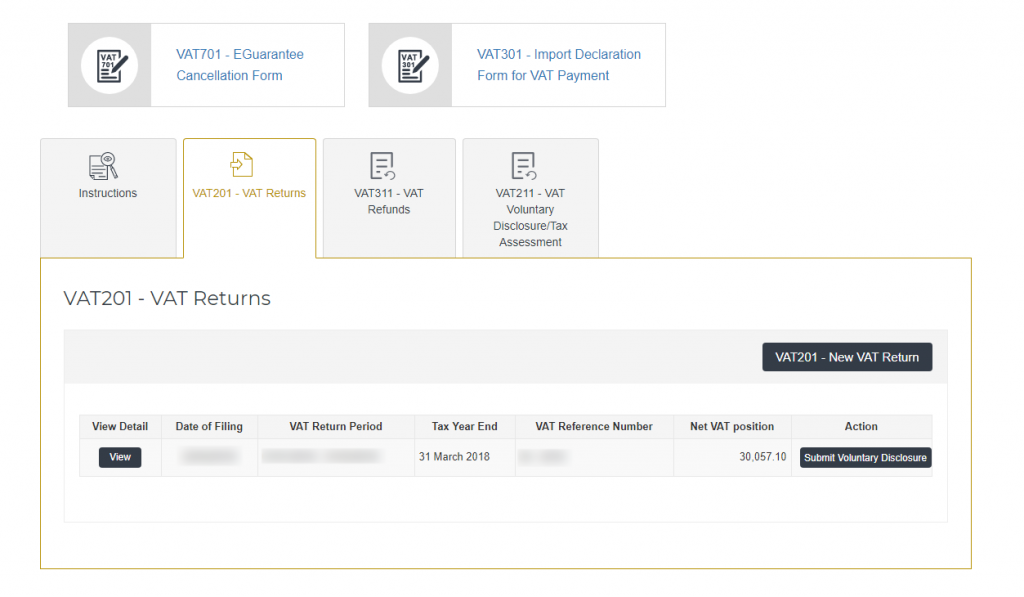The width and height of the screenshot is (1024, 597).
Task: Click the 30,057.10 net VAT value
Action: click(763, 457)
